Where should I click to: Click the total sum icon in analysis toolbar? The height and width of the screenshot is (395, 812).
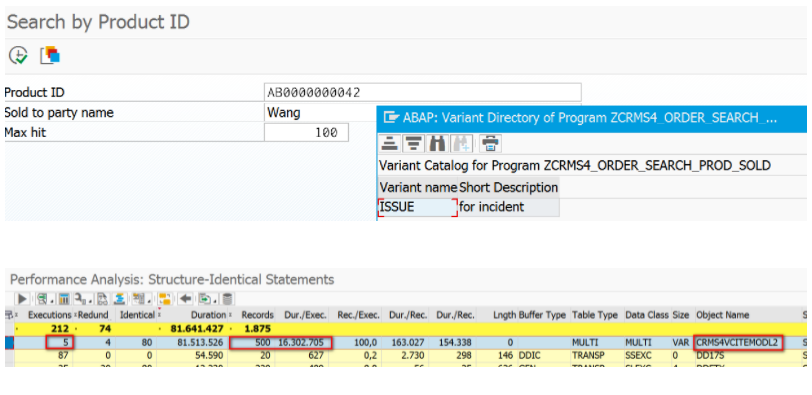120,299
